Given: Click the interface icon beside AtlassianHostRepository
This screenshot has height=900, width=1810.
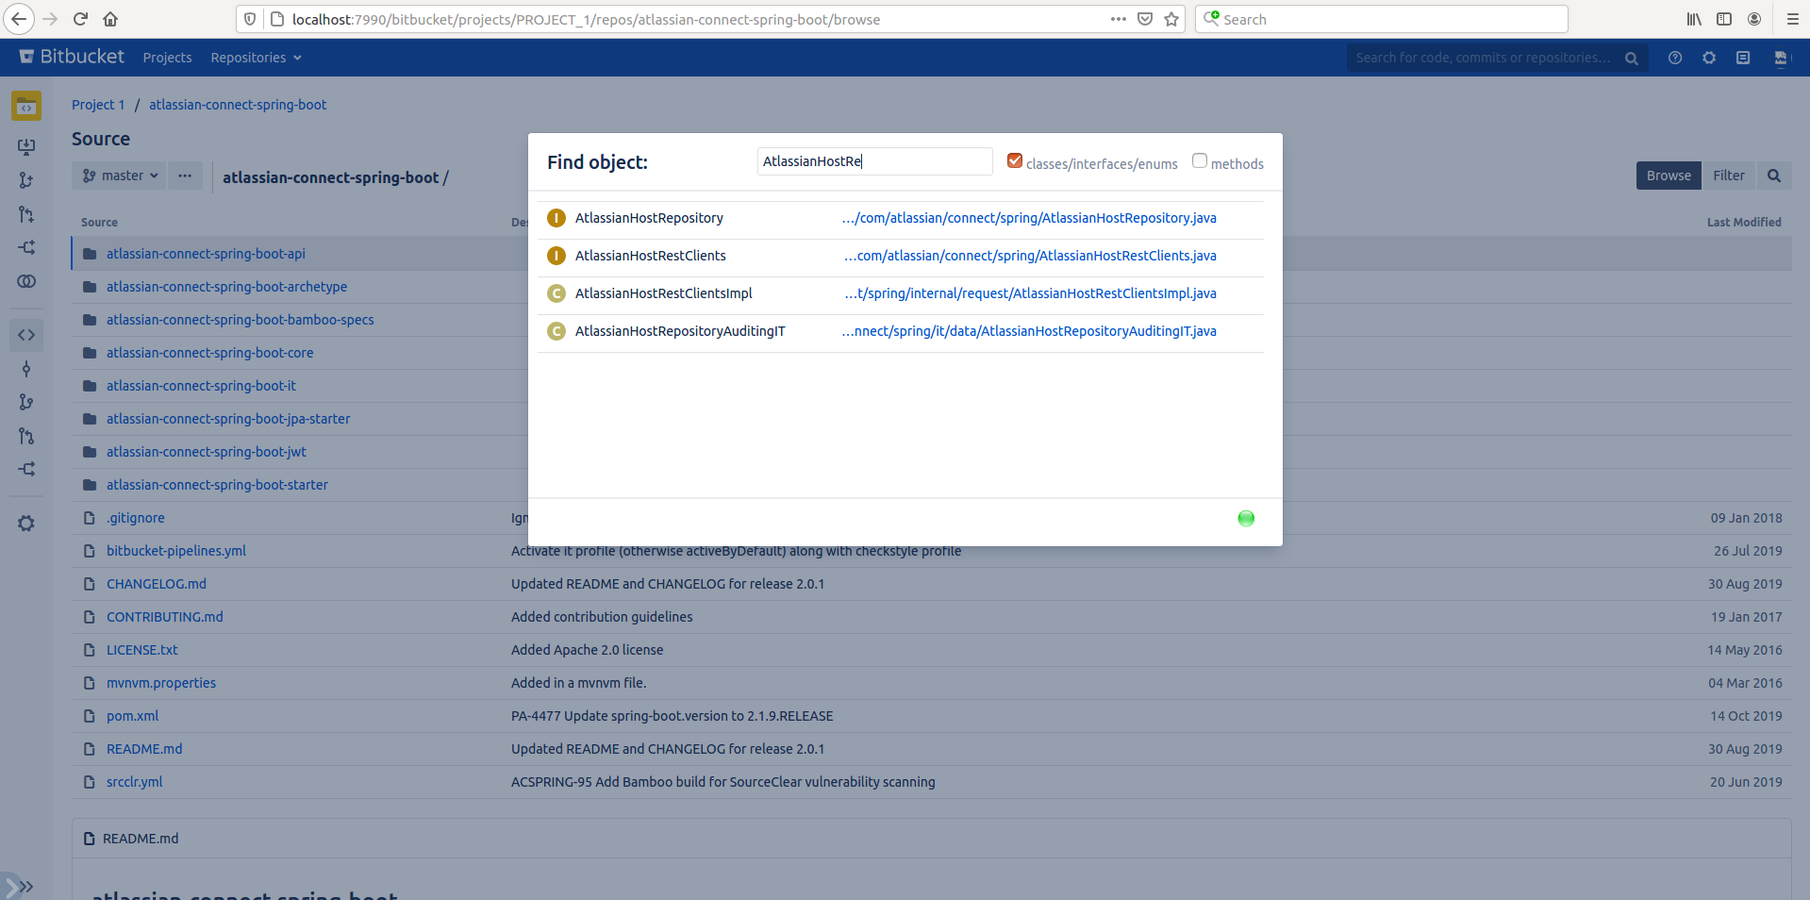Looking at the screenshot, I should click(x=556, y=218).
